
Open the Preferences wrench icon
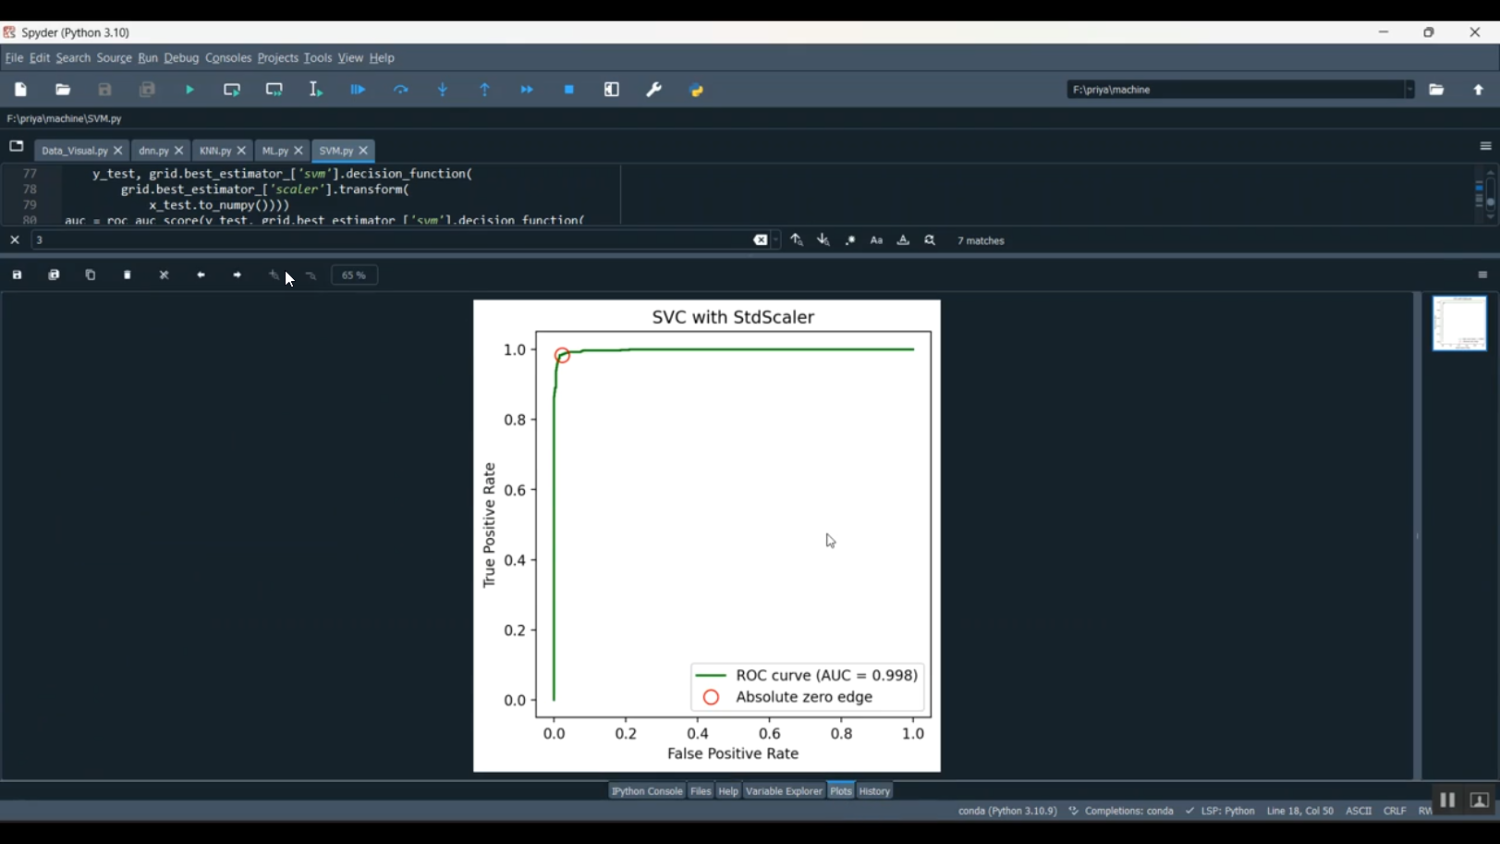pyautogui.click(x=654, y=90)
